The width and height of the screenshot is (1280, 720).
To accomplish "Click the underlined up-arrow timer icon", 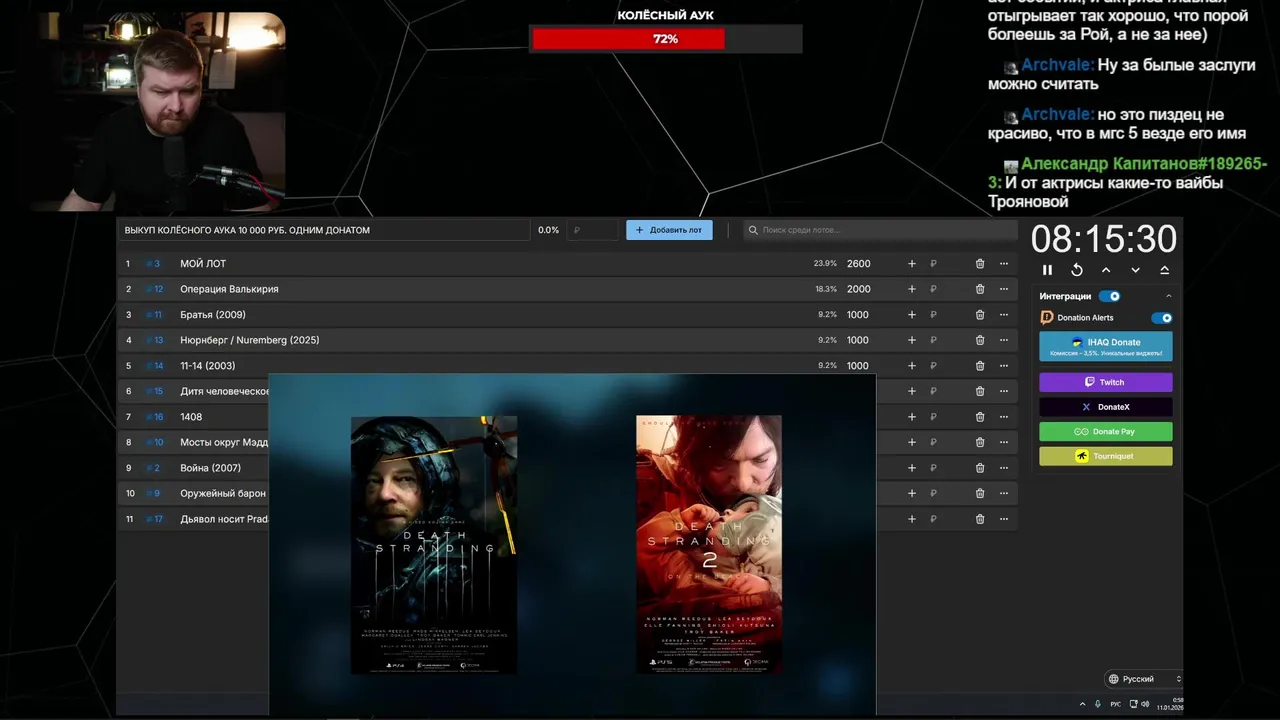I will 1164,270.
